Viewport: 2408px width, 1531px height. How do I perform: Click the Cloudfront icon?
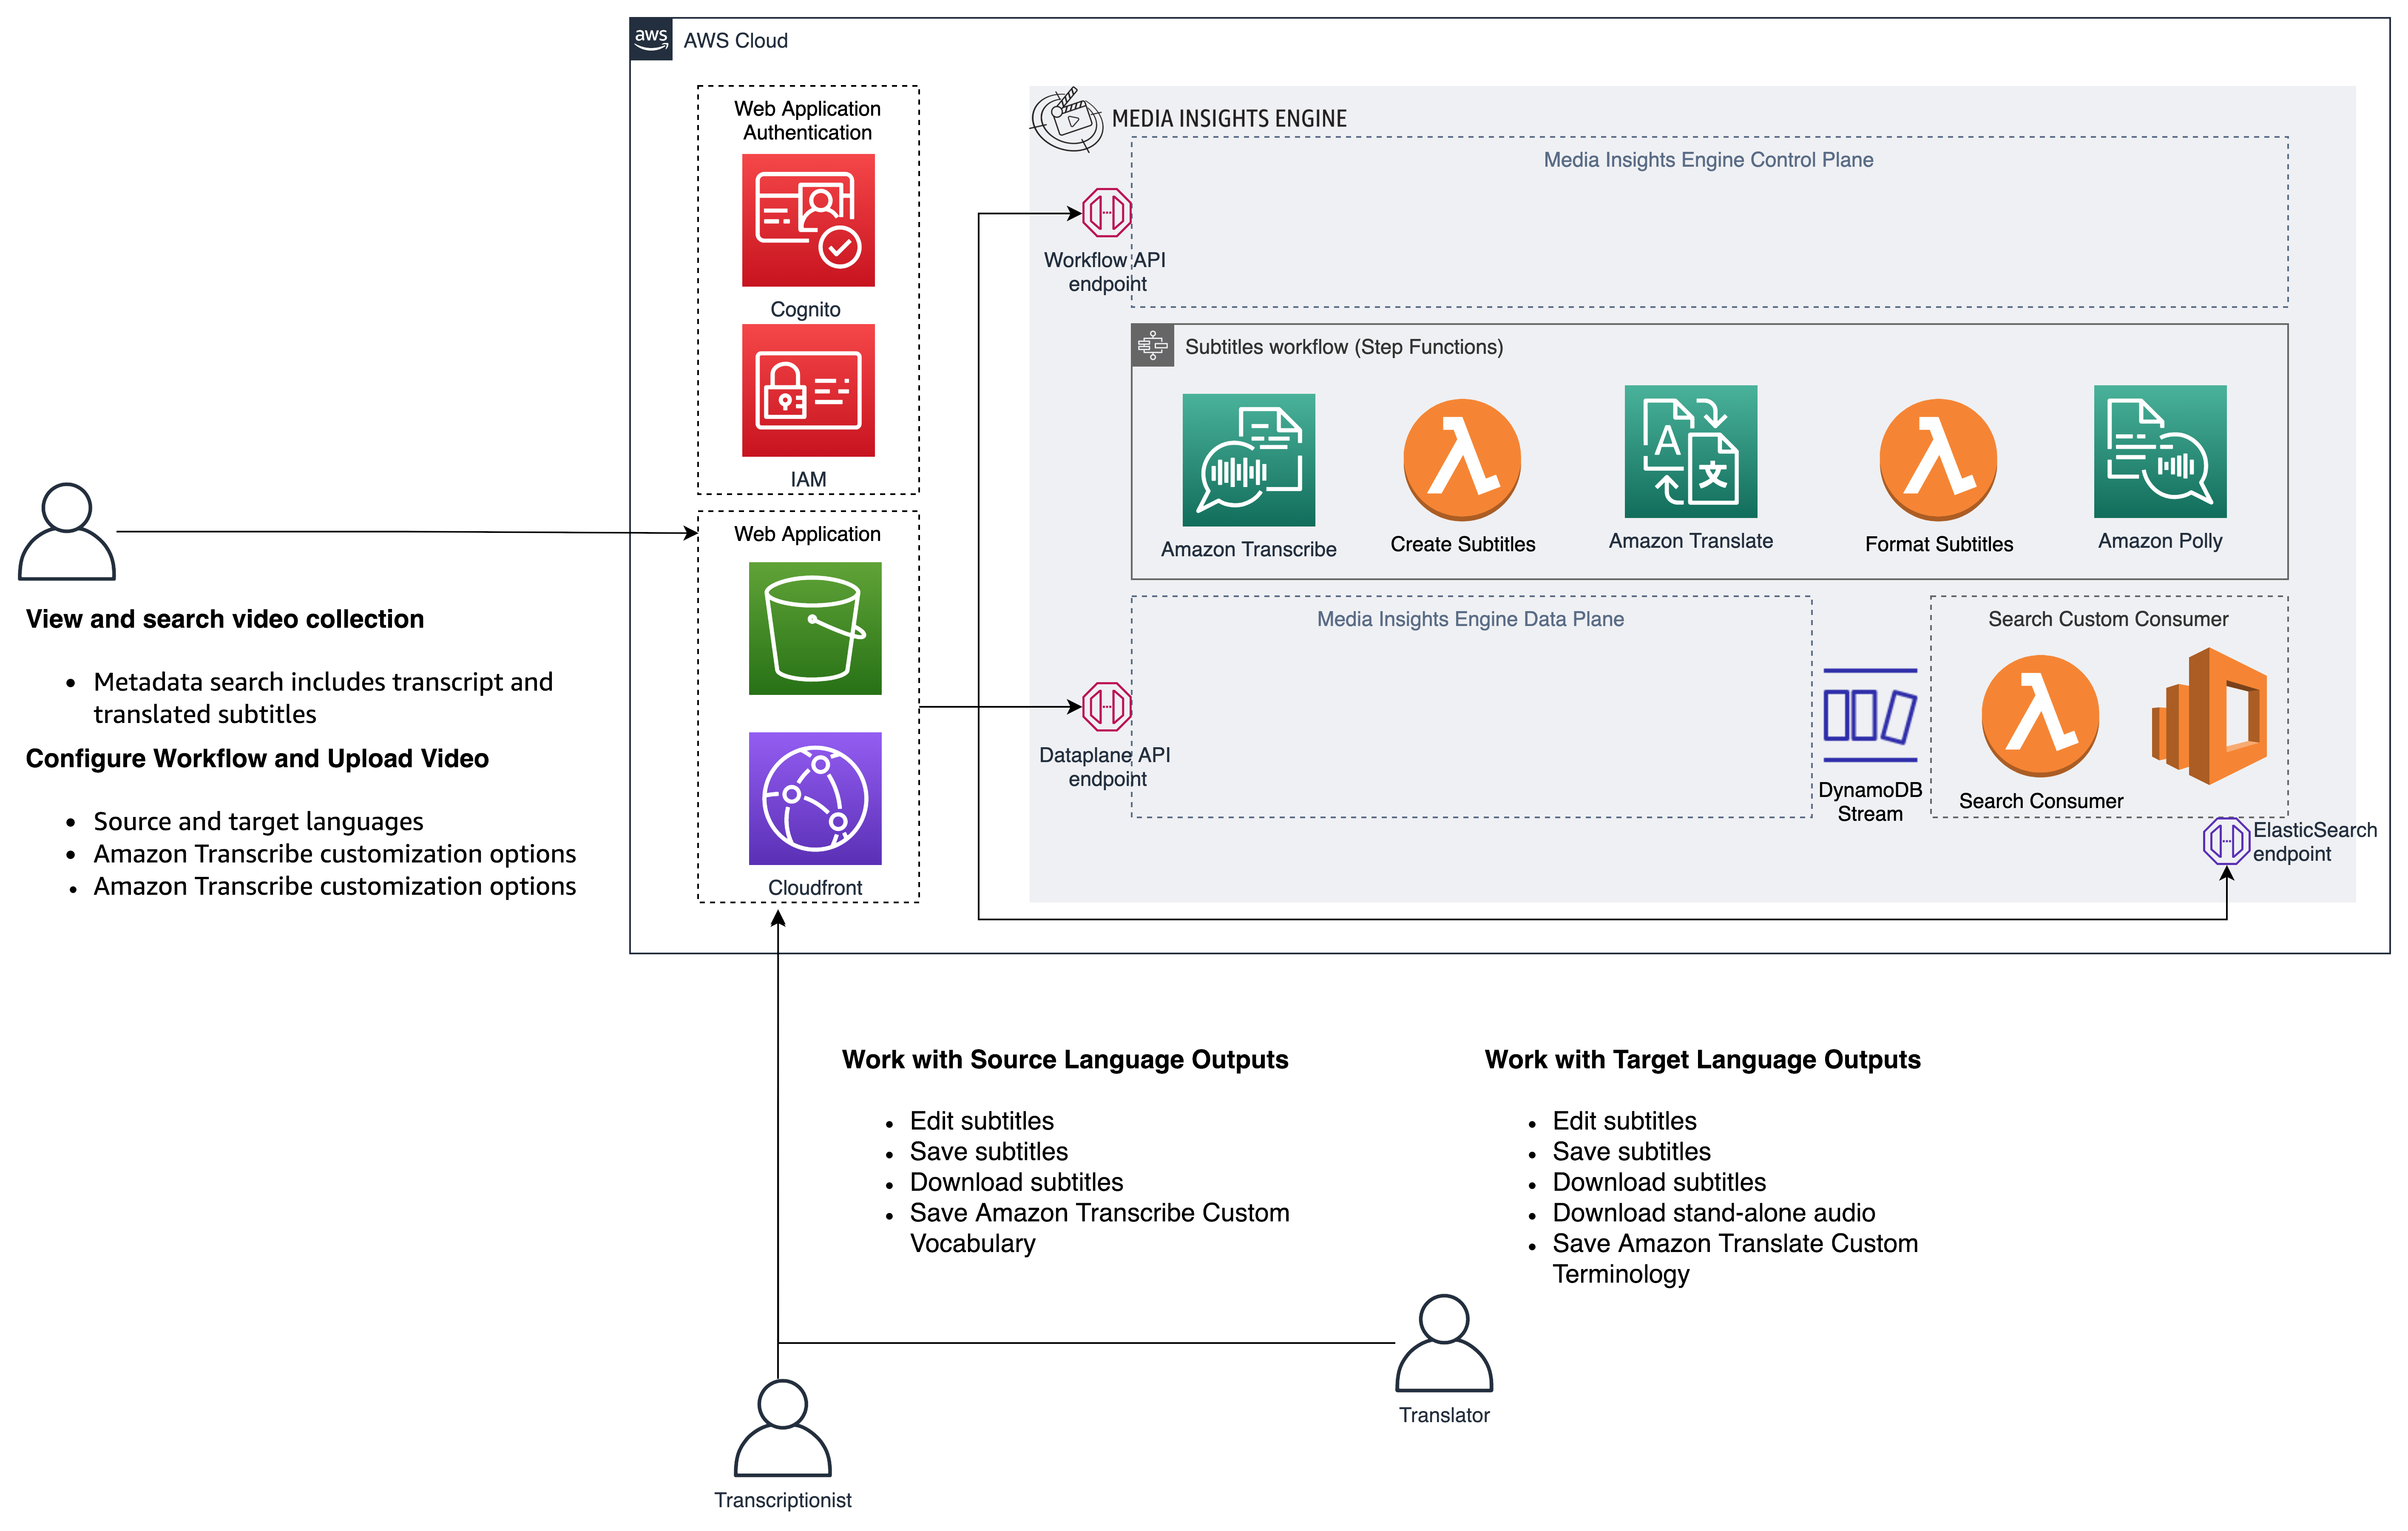point(815,798)
